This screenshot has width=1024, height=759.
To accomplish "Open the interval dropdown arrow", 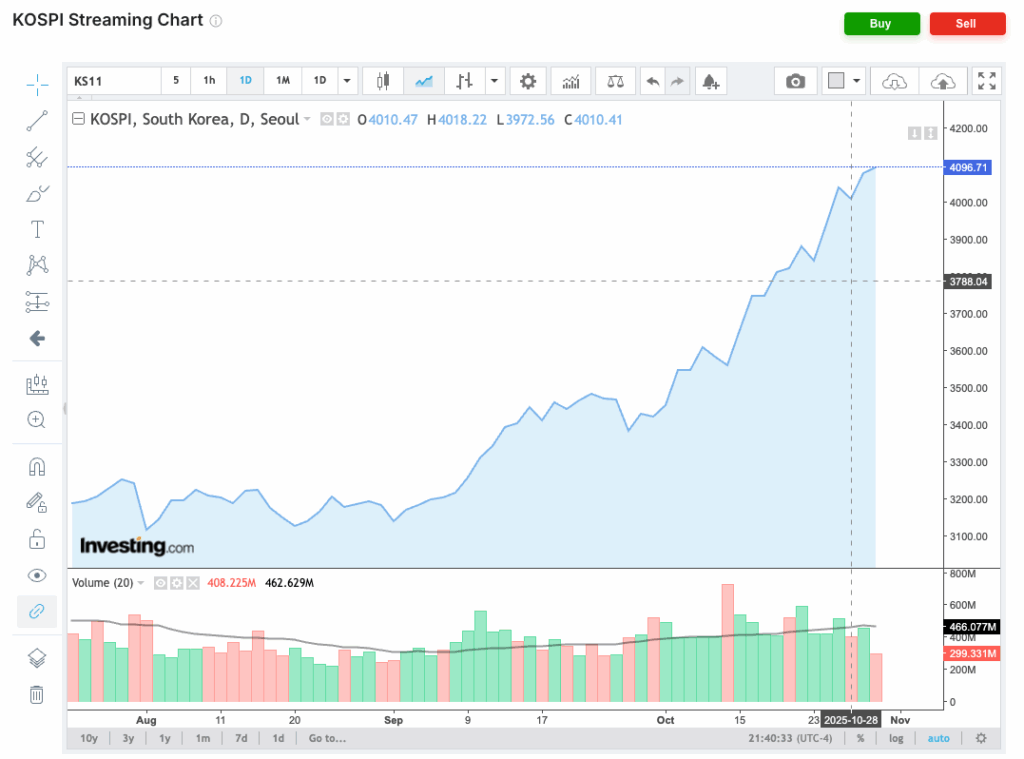I will [347, 81].
